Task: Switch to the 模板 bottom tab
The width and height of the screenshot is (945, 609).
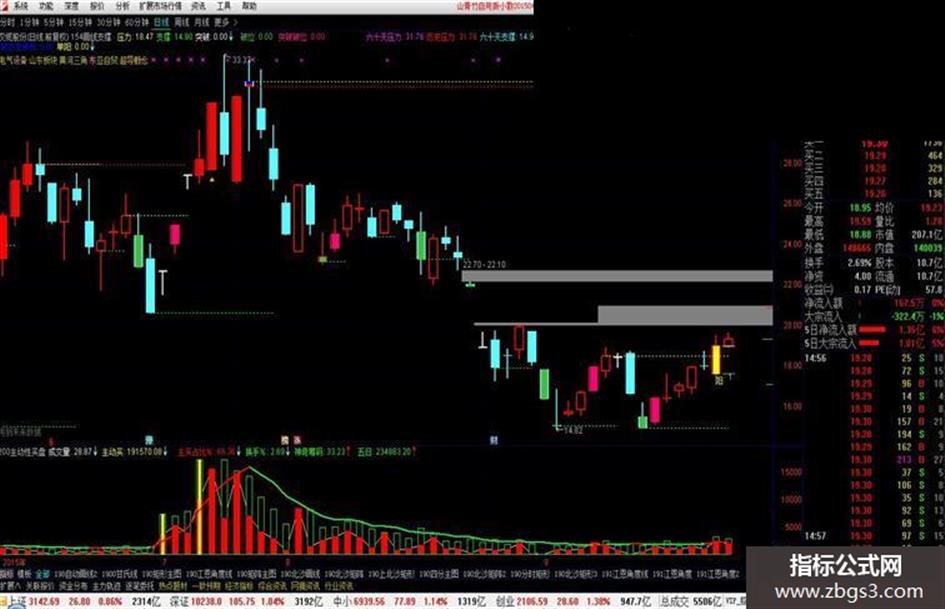Action: (24, 575)
